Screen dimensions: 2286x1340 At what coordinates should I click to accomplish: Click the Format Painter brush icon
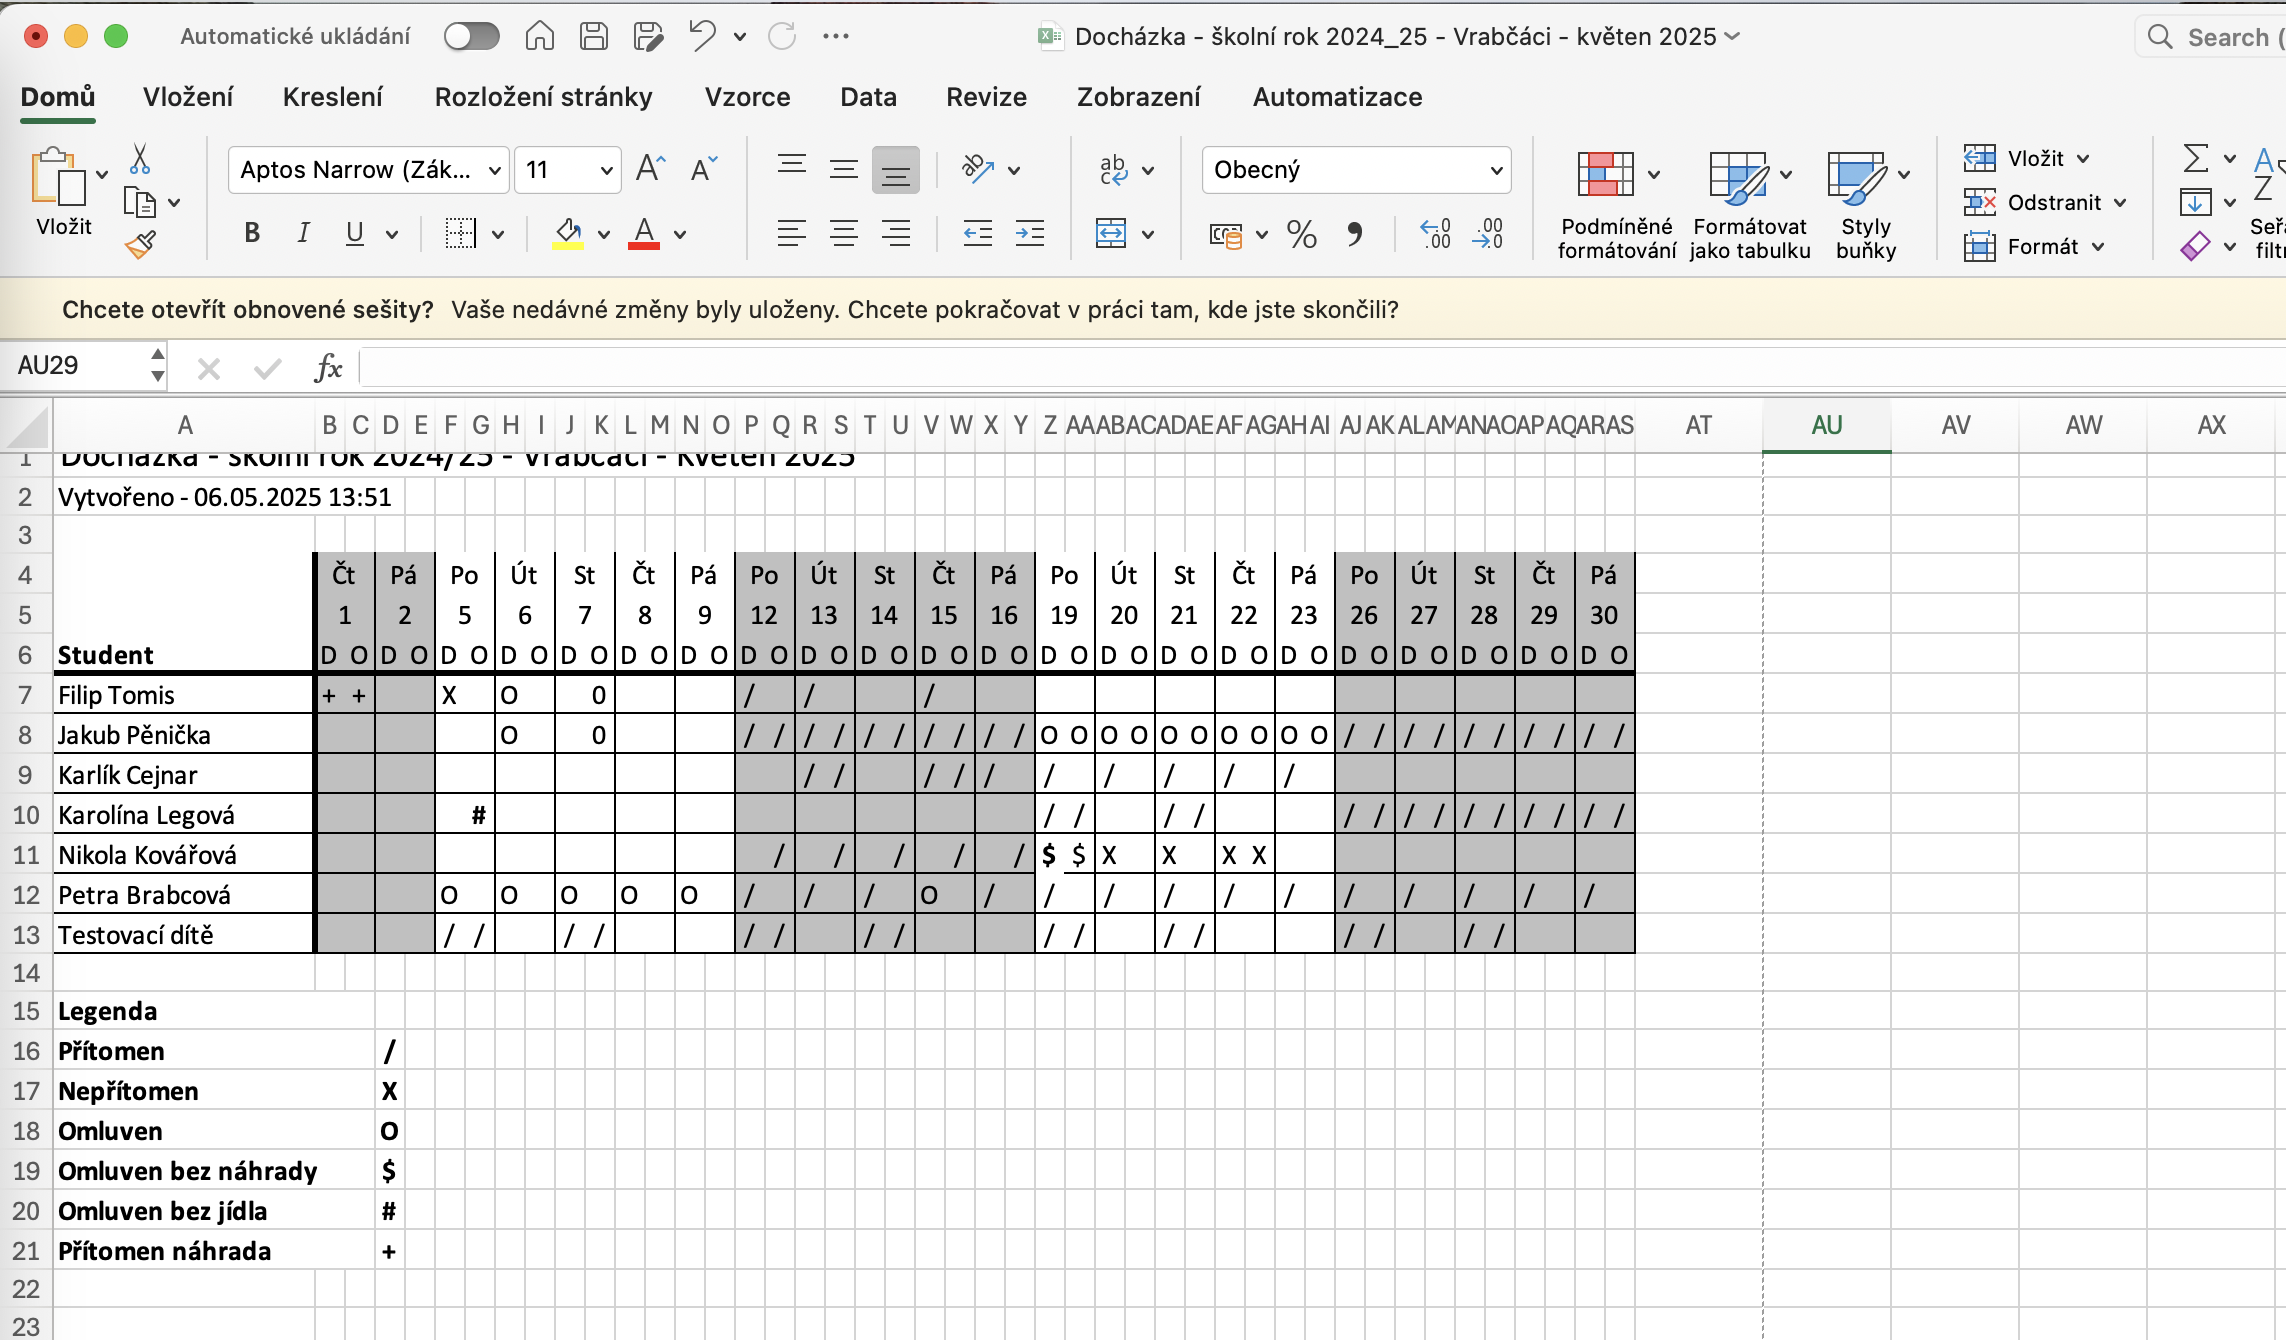coord(140,245)
